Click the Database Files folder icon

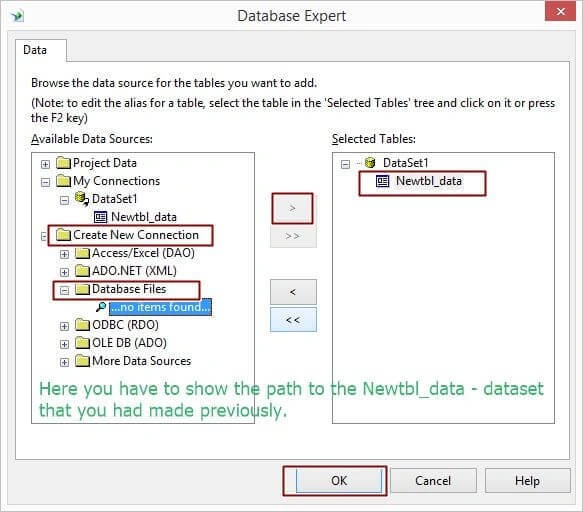point(82,289)
